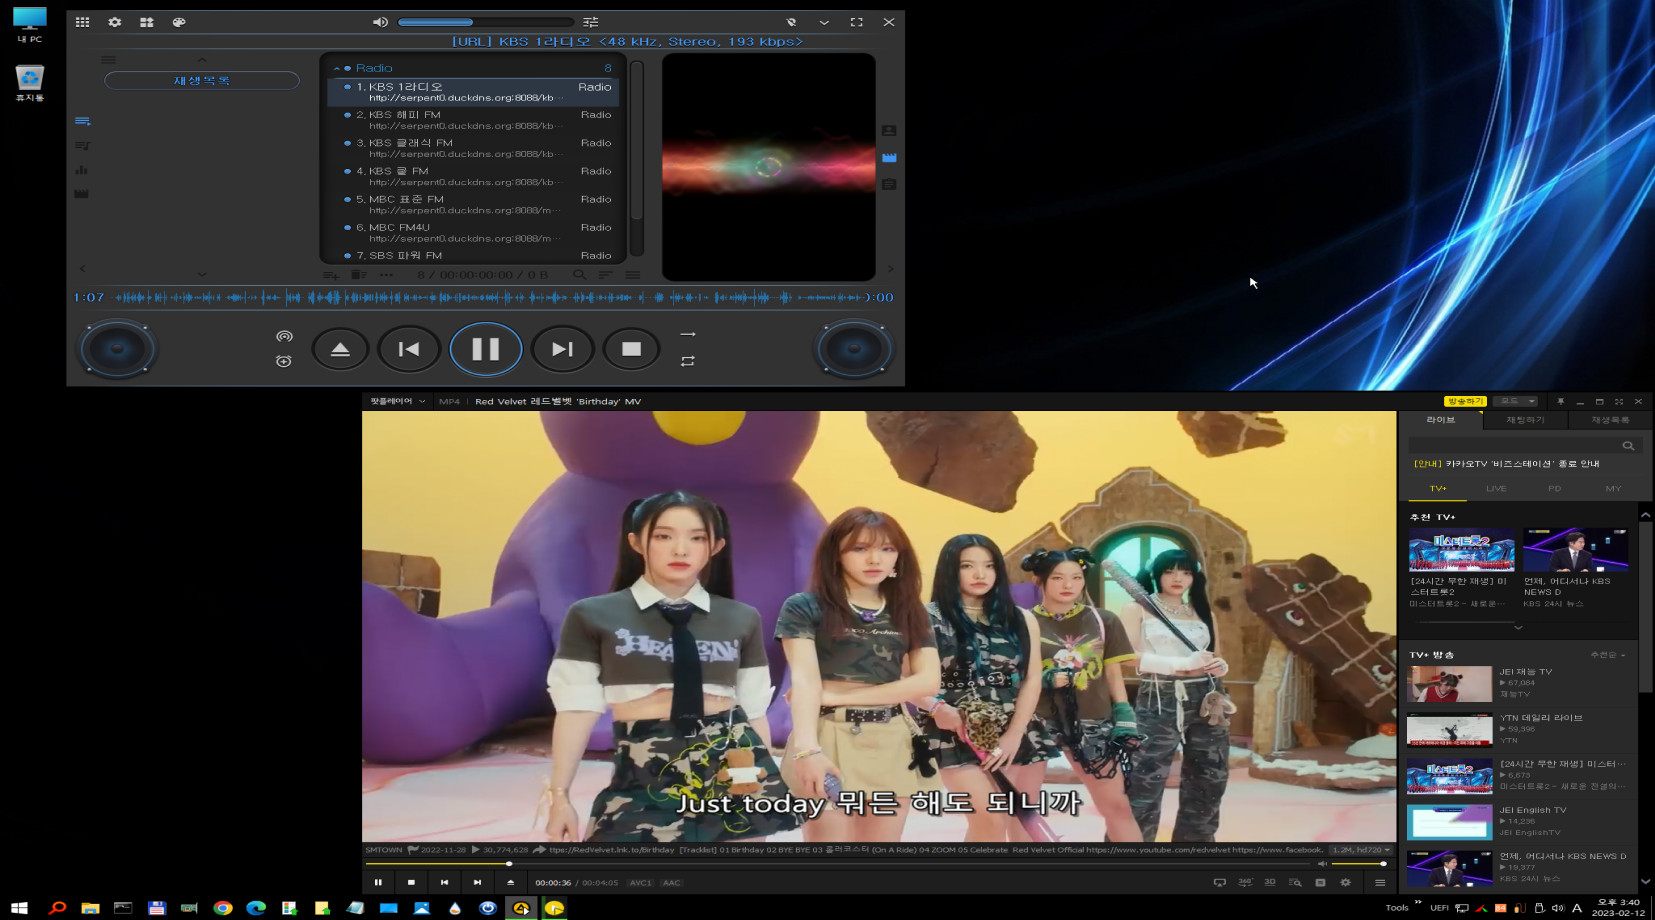Toggle 3D video mode
Viewport: 1655px width, 920px height.
coord(1270,882)
